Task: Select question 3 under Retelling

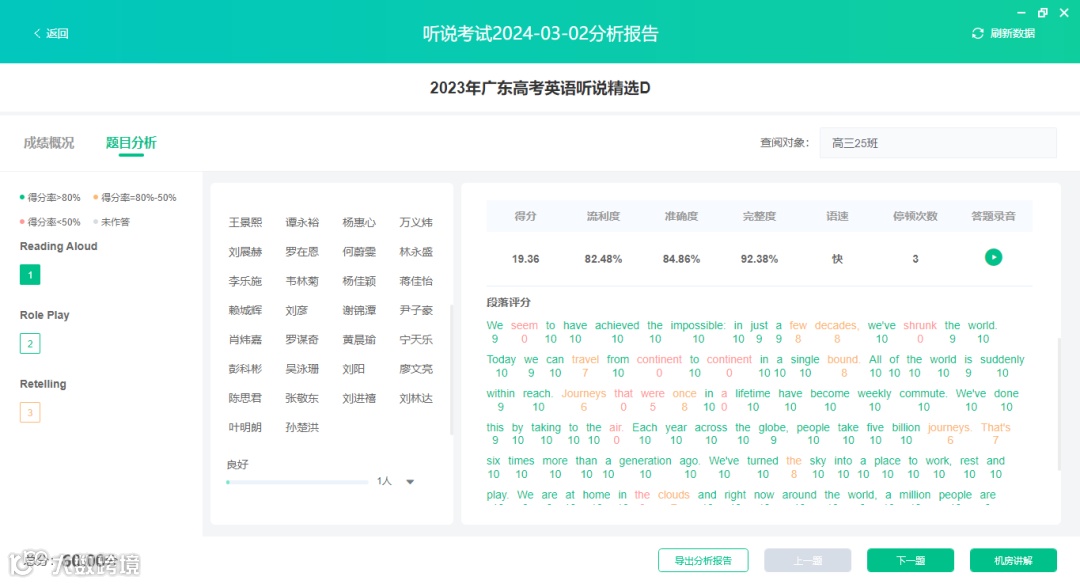Action: click(x=30, y=413)
